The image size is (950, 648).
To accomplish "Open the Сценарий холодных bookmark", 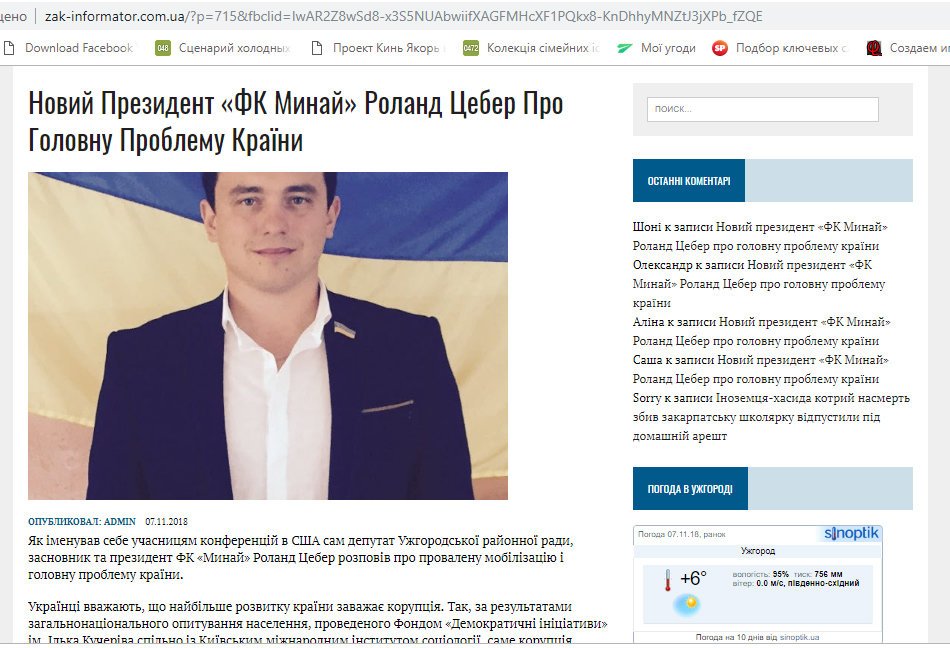I will click(x=224, y=48).
